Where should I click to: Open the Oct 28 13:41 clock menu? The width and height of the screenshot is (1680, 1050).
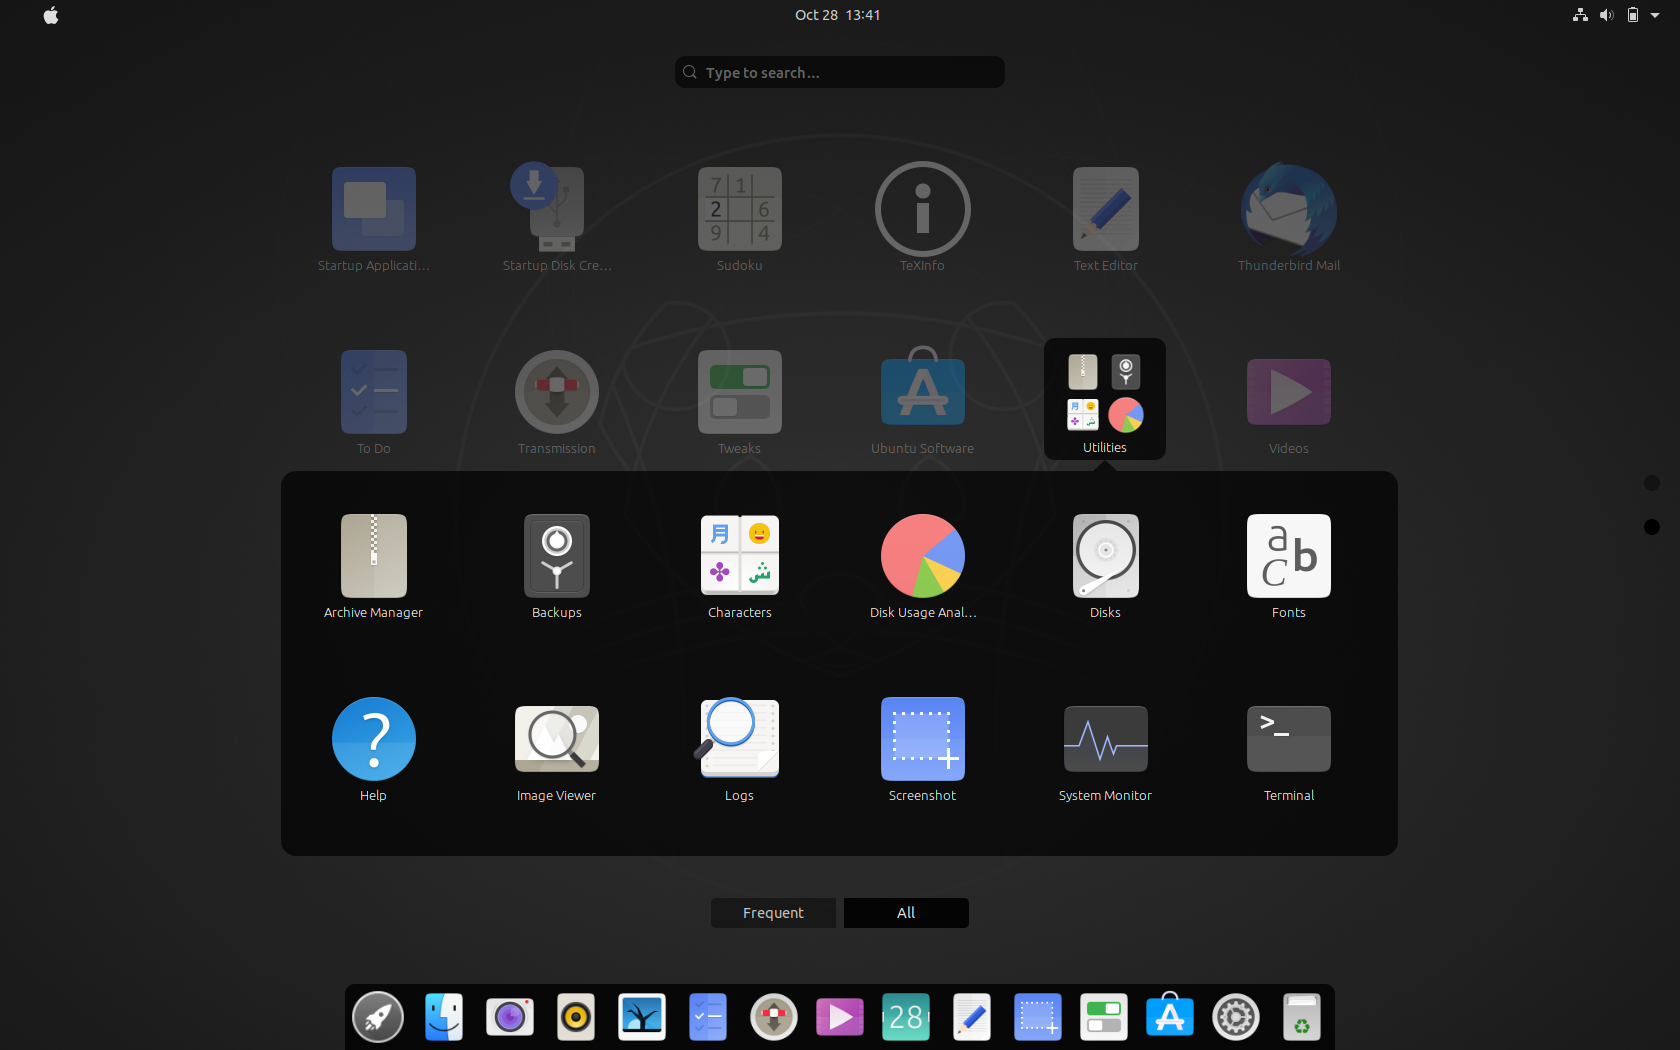point(838,15)
